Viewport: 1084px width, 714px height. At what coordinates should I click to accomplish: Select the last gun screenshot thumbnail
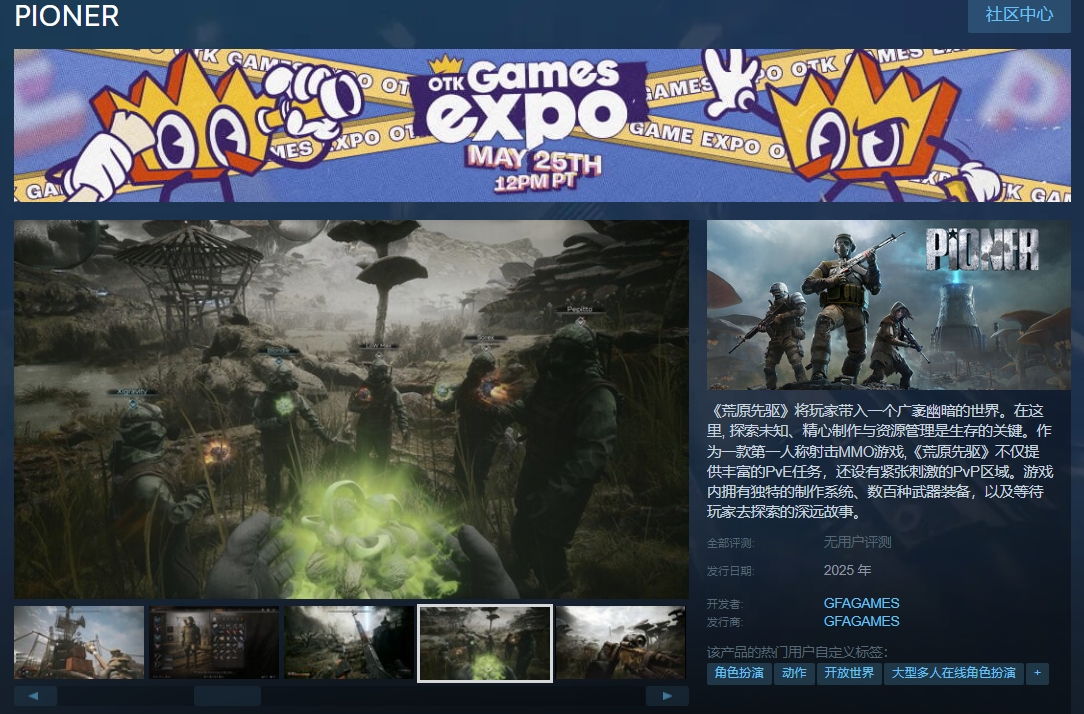click(621, 642)
